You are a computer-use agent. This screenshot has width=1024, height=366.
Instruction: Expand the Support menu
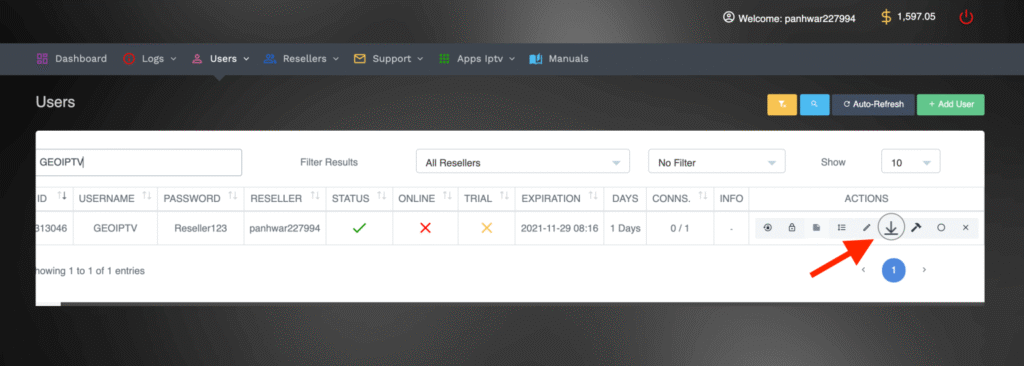coord(389,59)
